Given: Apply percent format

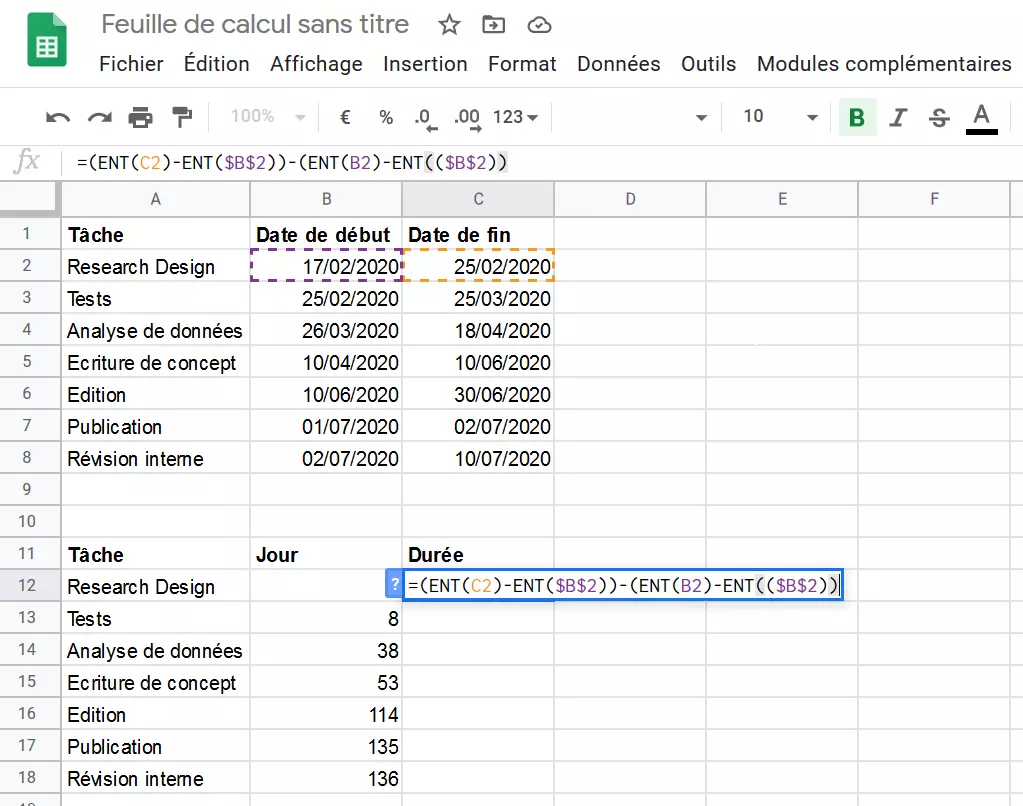Looking at the screenshot, I should (x=386, y=117).
